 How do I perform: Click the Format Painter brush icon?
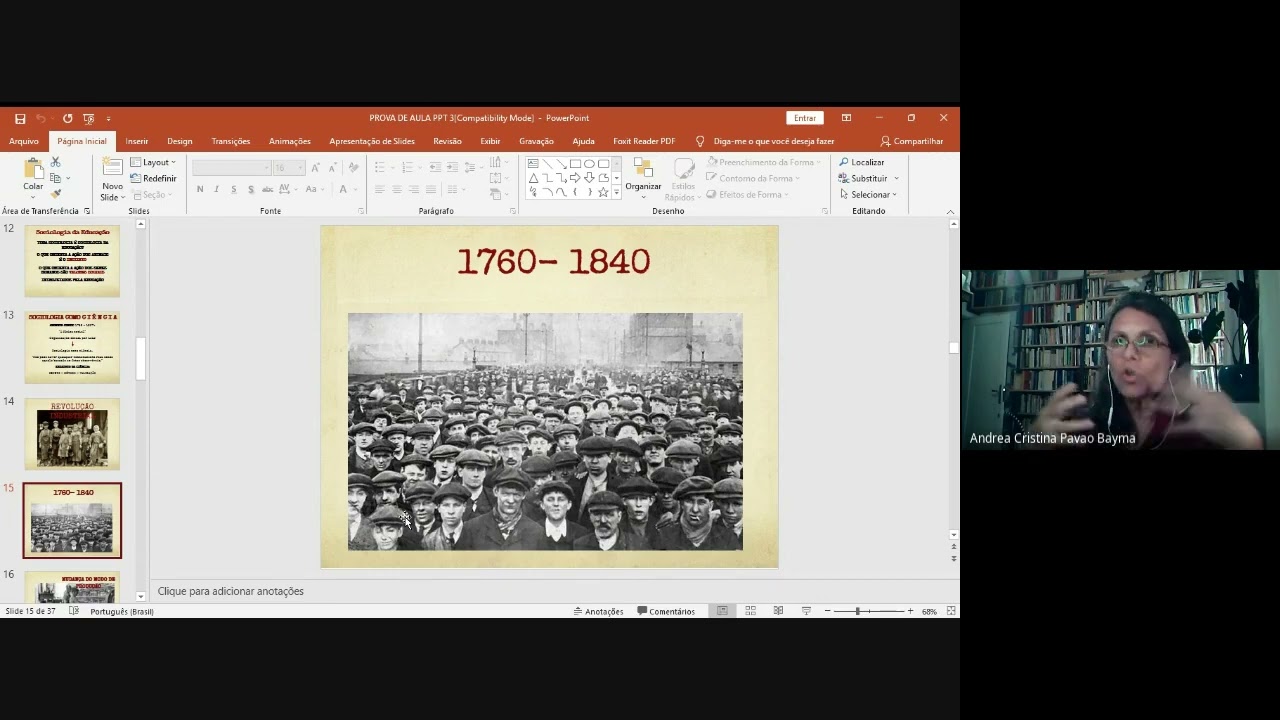pos(56,194)
